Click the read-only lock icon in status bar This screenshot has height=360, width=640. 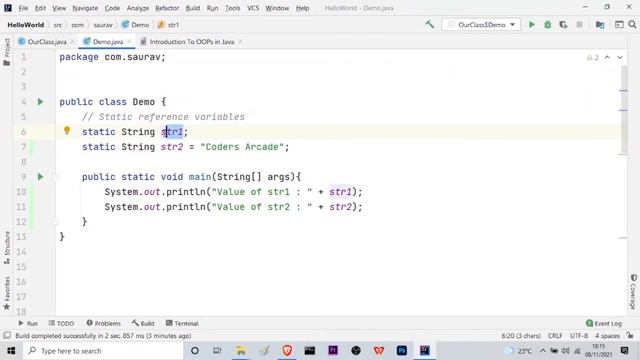click(x=630, y=336)
